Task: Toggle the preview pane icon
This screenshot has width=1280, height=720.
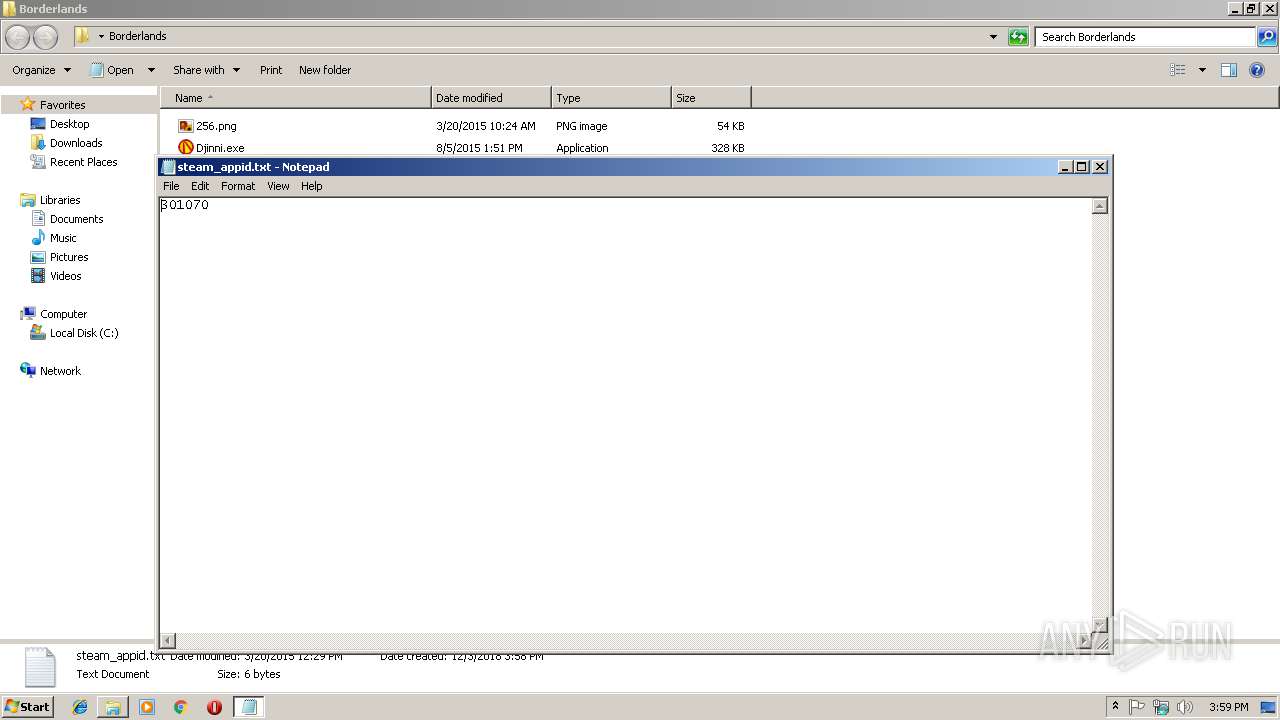Action: [1229, 70]
